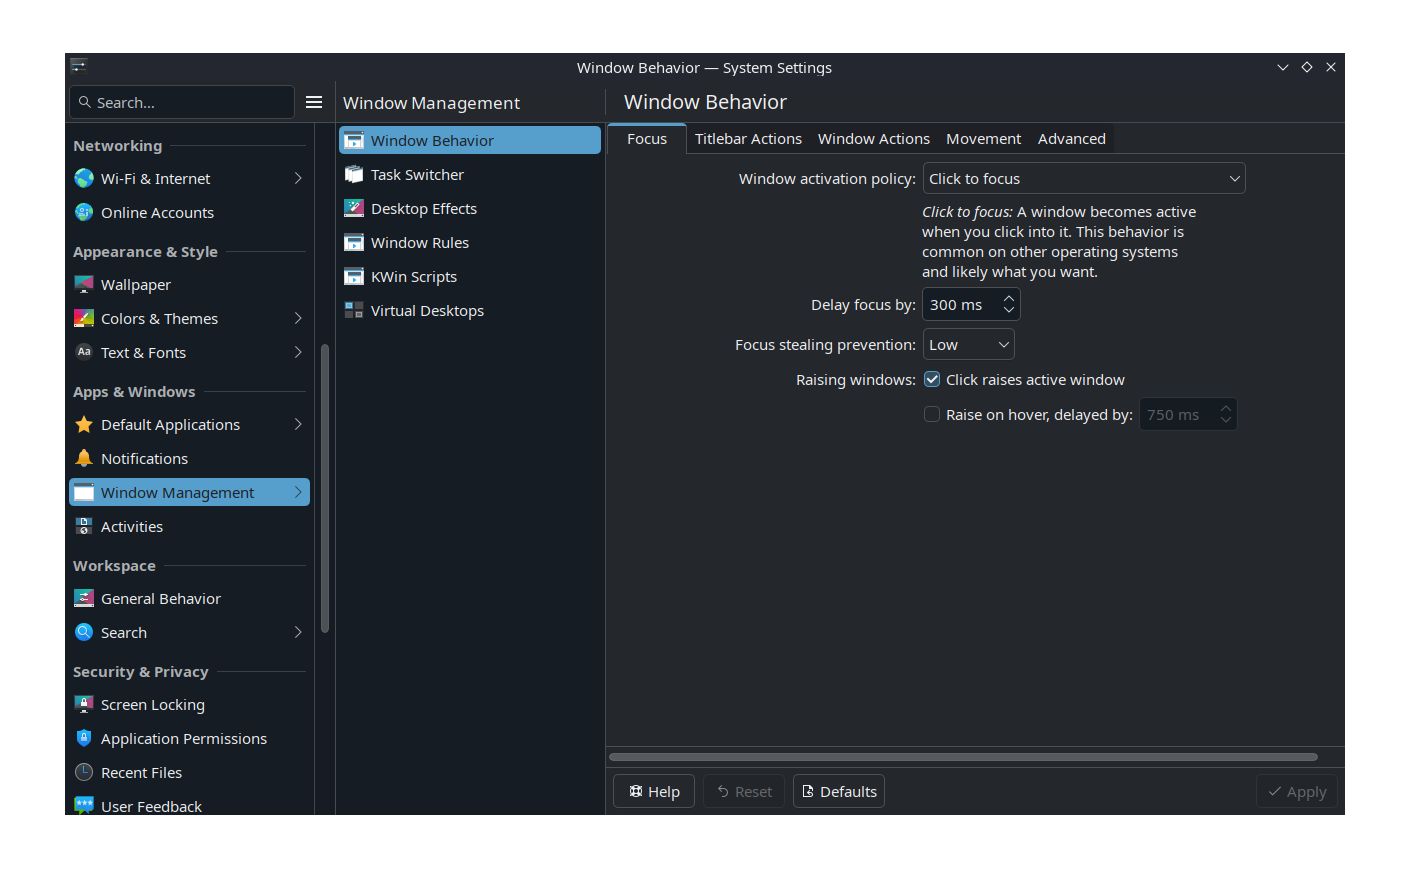The width and height of the screenshot is (1410, 892).
Task: Select the Virtual Desktops icon
Action: pos(354,311)
